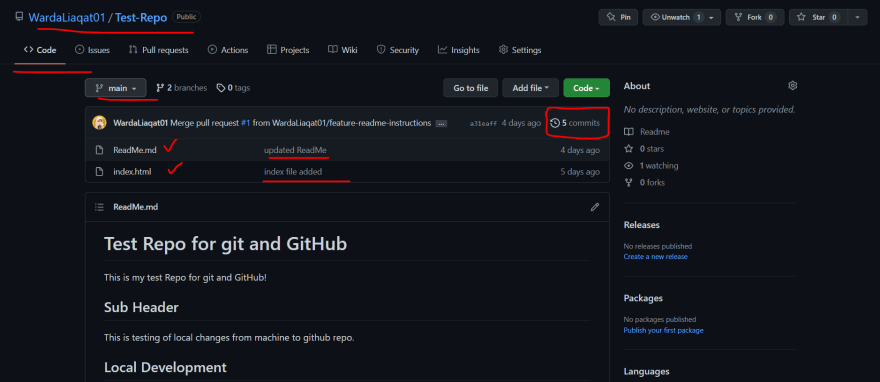This screenshot has width=880, height=382.
Task: Click the Go to file button
Action: coord(470,88)
